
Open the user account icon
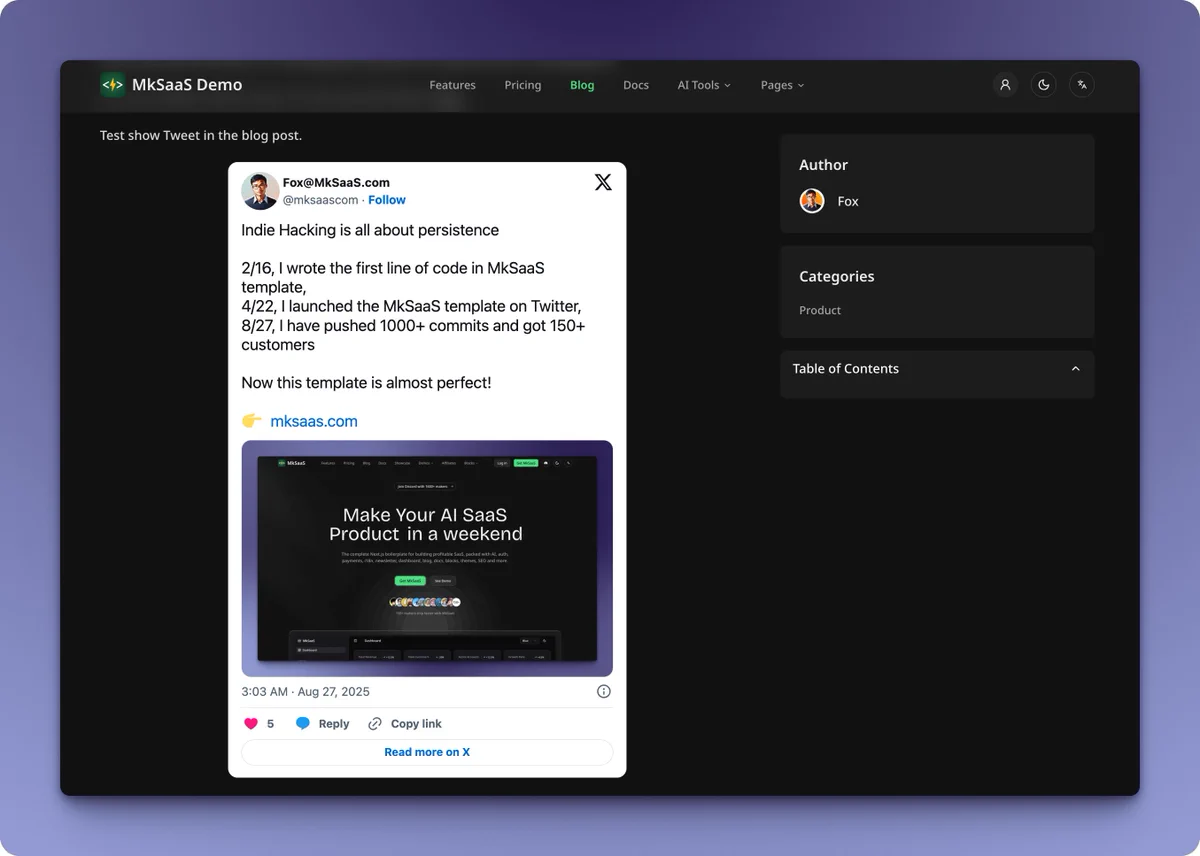(1005, 85)
